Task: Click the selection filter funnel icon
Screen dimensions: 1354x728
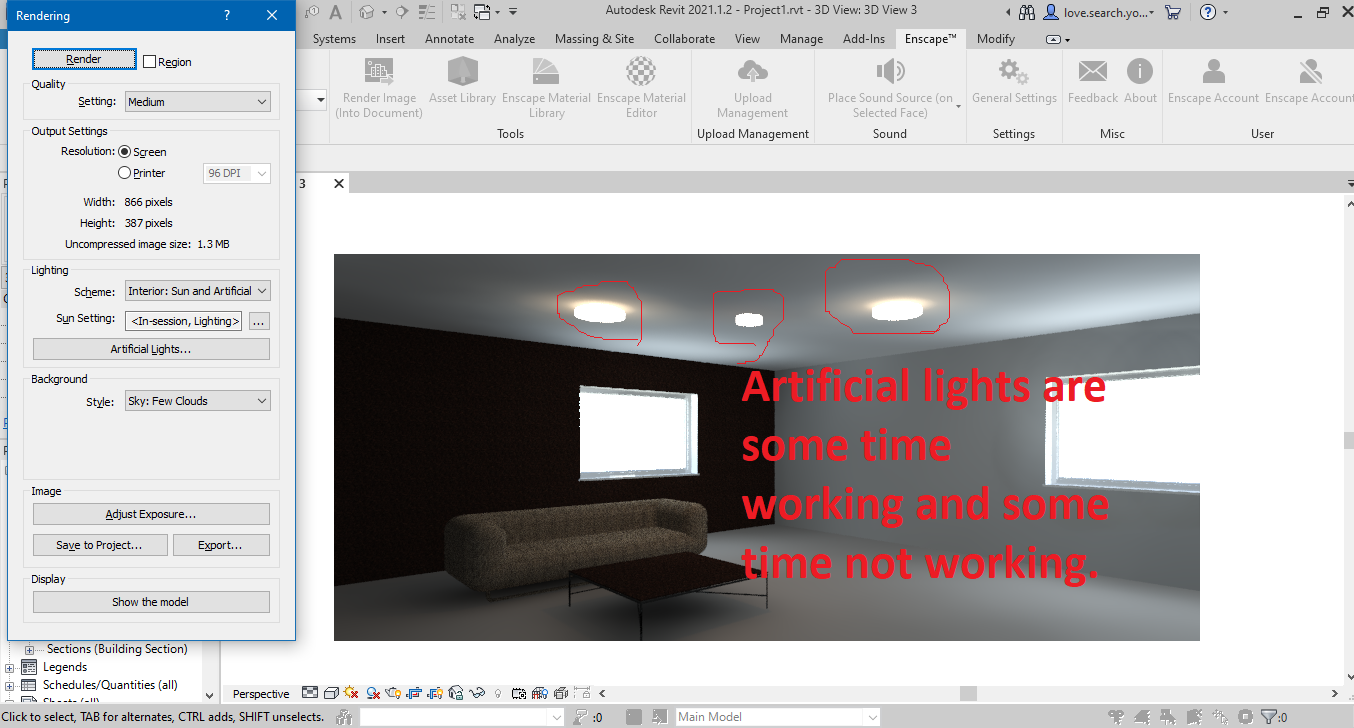Action: click(x=1269, y=717)
